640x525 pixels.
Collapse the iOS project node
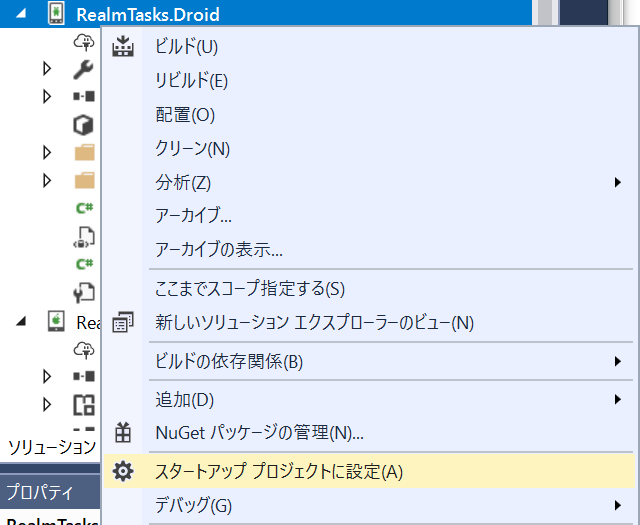[x=21, y=322]
